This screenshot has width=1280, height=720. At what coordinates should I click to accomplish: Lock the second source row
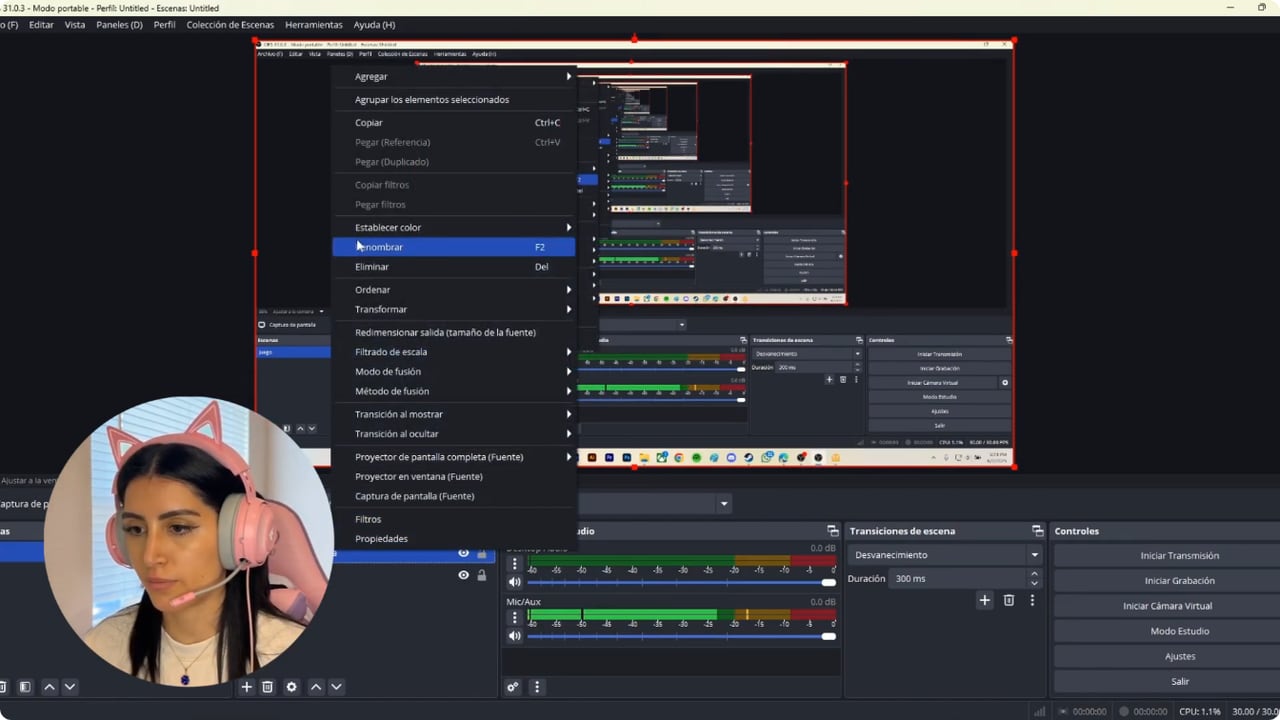click(482, 575)
